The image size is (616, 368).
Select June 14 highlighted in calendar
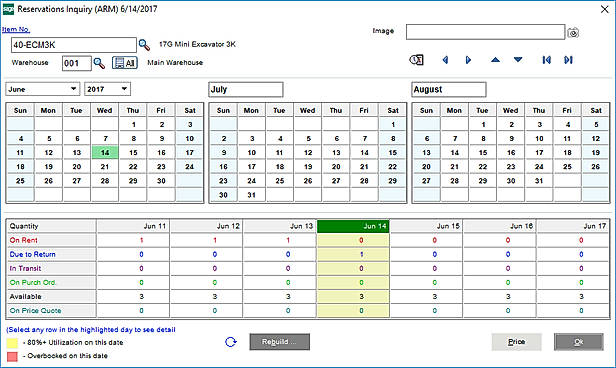click(105, 152)
